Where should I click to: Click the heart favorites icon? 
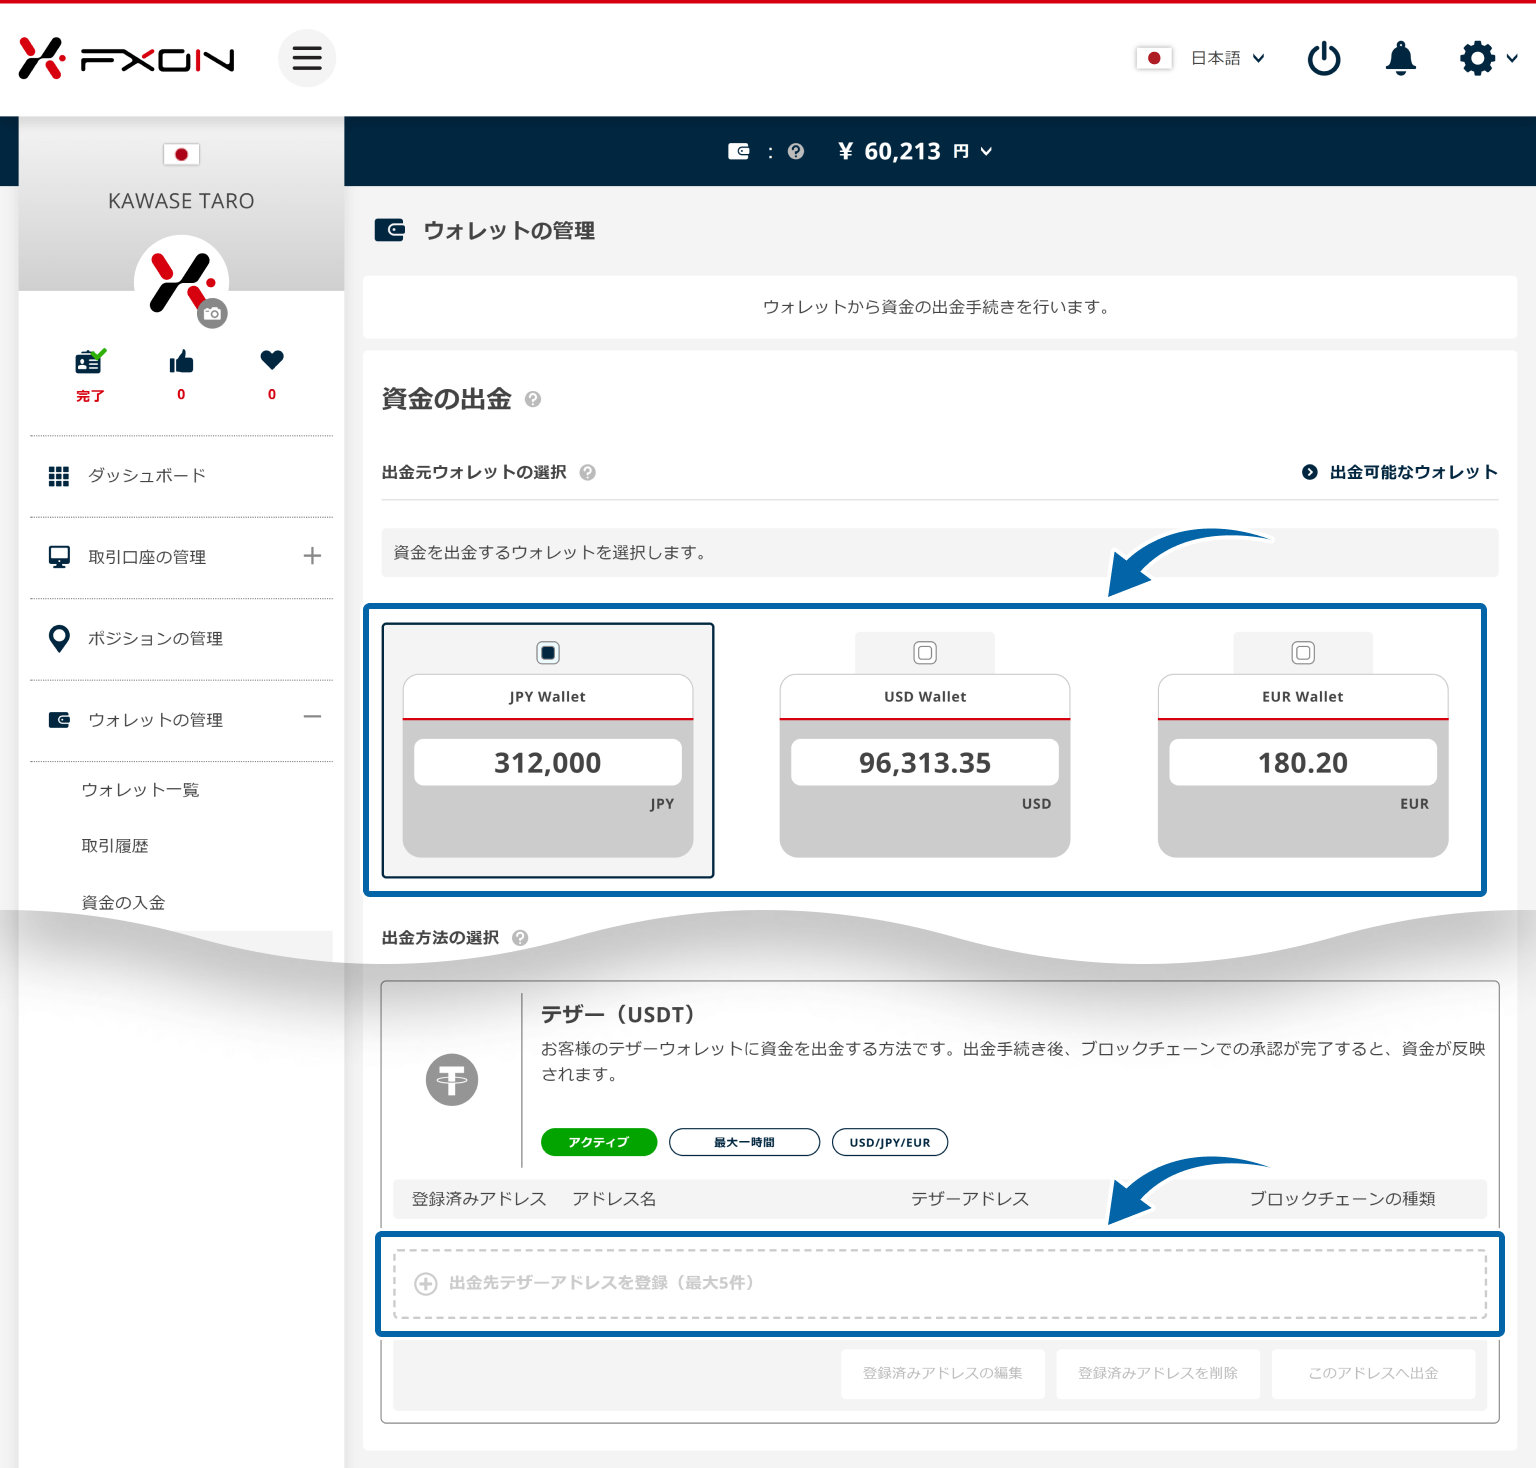click(x=272, y=360)
